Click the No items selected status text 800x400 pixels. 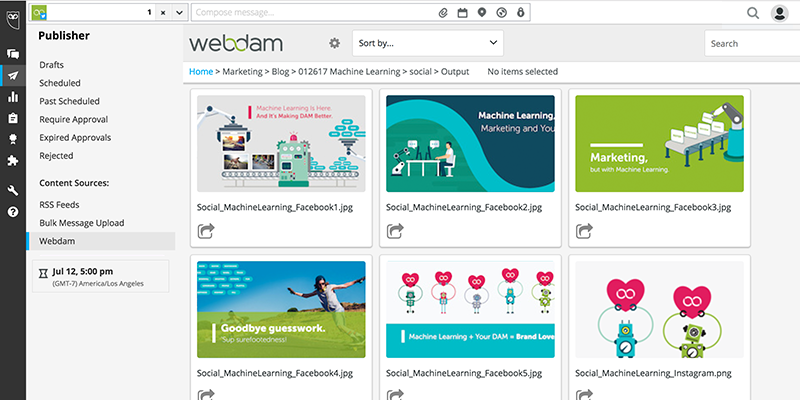522,72
